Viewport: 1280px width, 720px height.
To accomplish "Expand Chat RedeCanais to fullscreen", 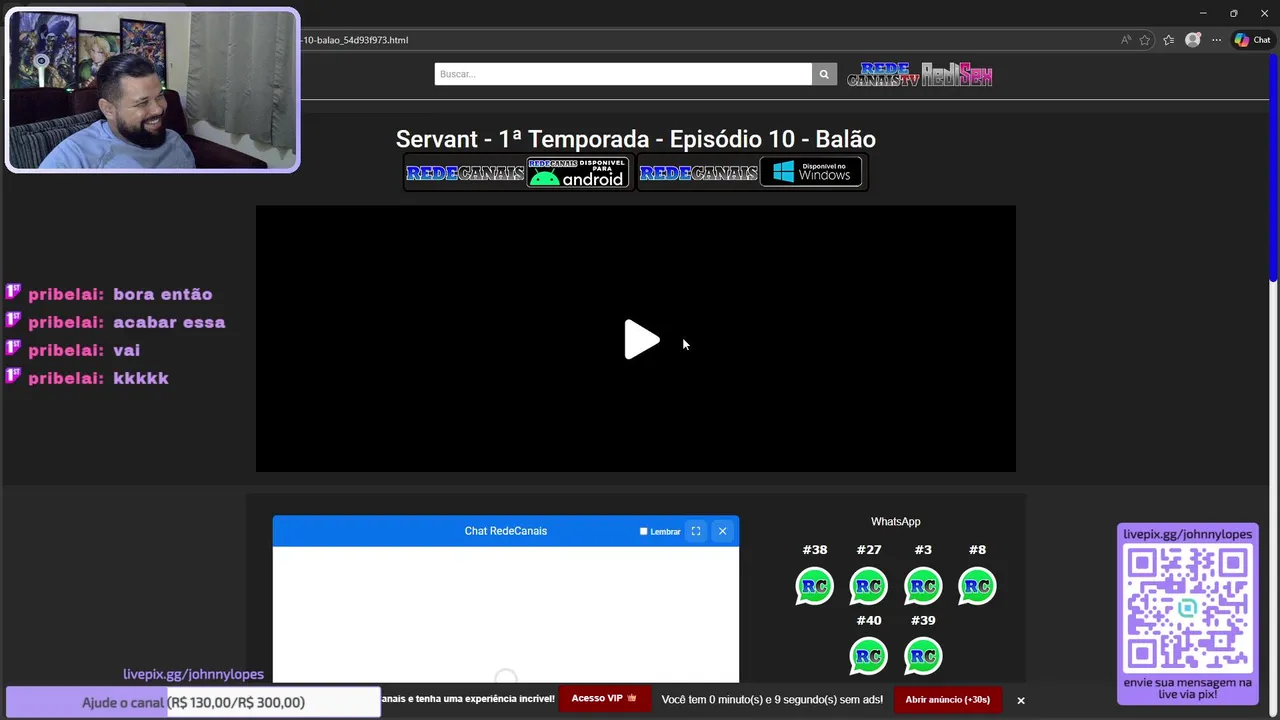I will [x=696, y=531].
